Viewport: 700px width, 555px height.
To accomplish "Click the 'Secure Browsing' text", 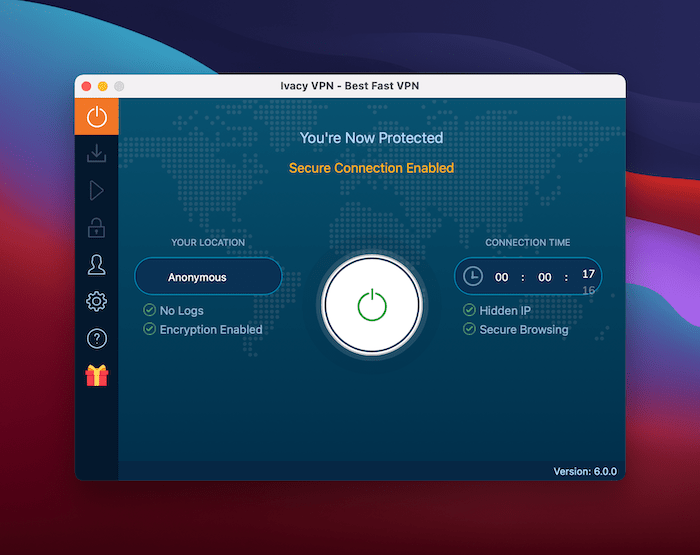I will point(524,330).
